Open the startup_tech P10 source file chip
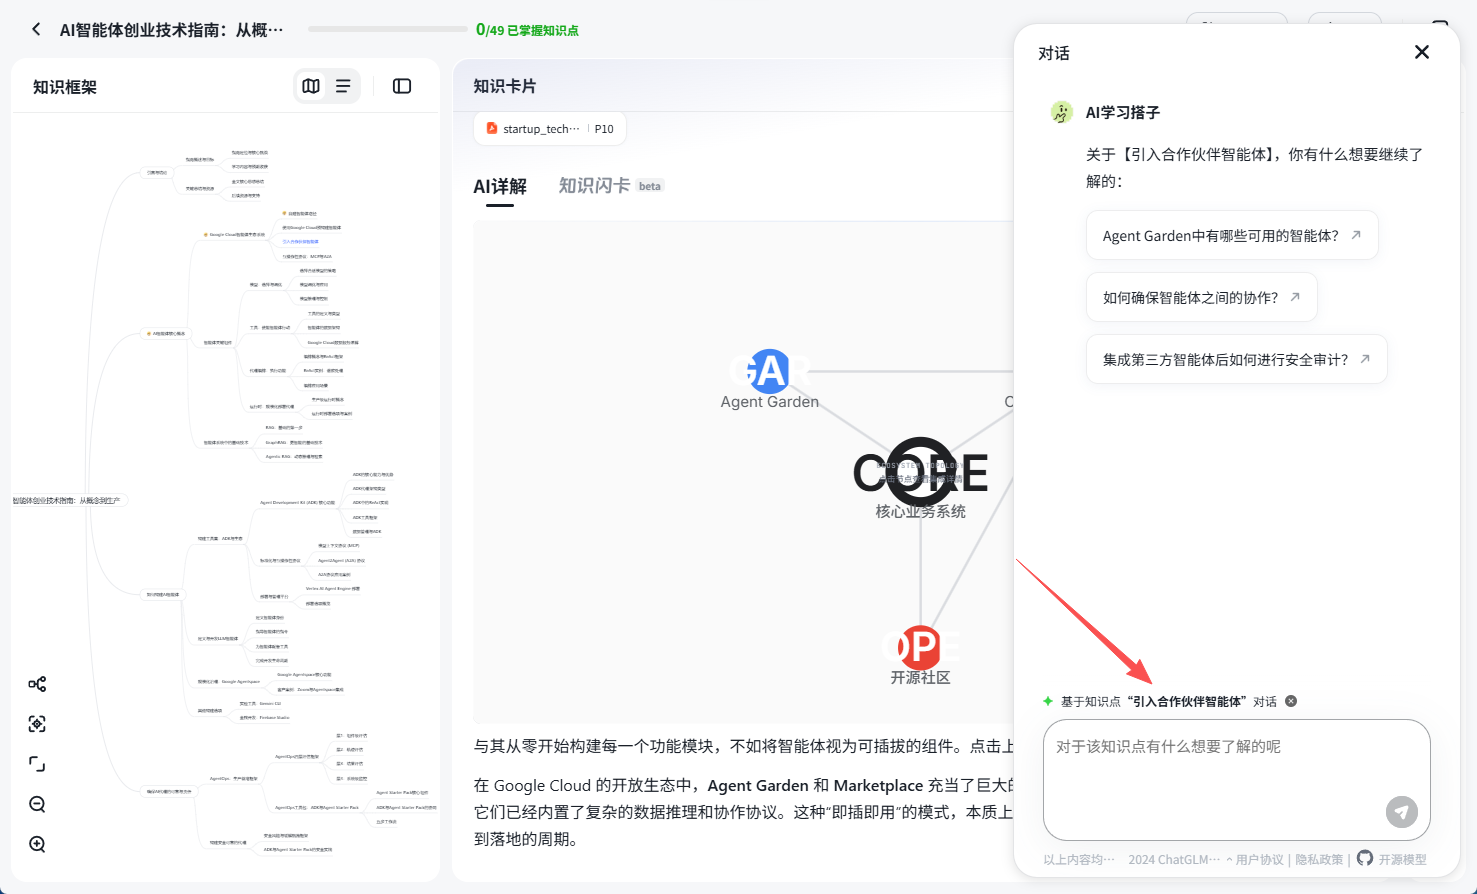 (x=549, y=129)
